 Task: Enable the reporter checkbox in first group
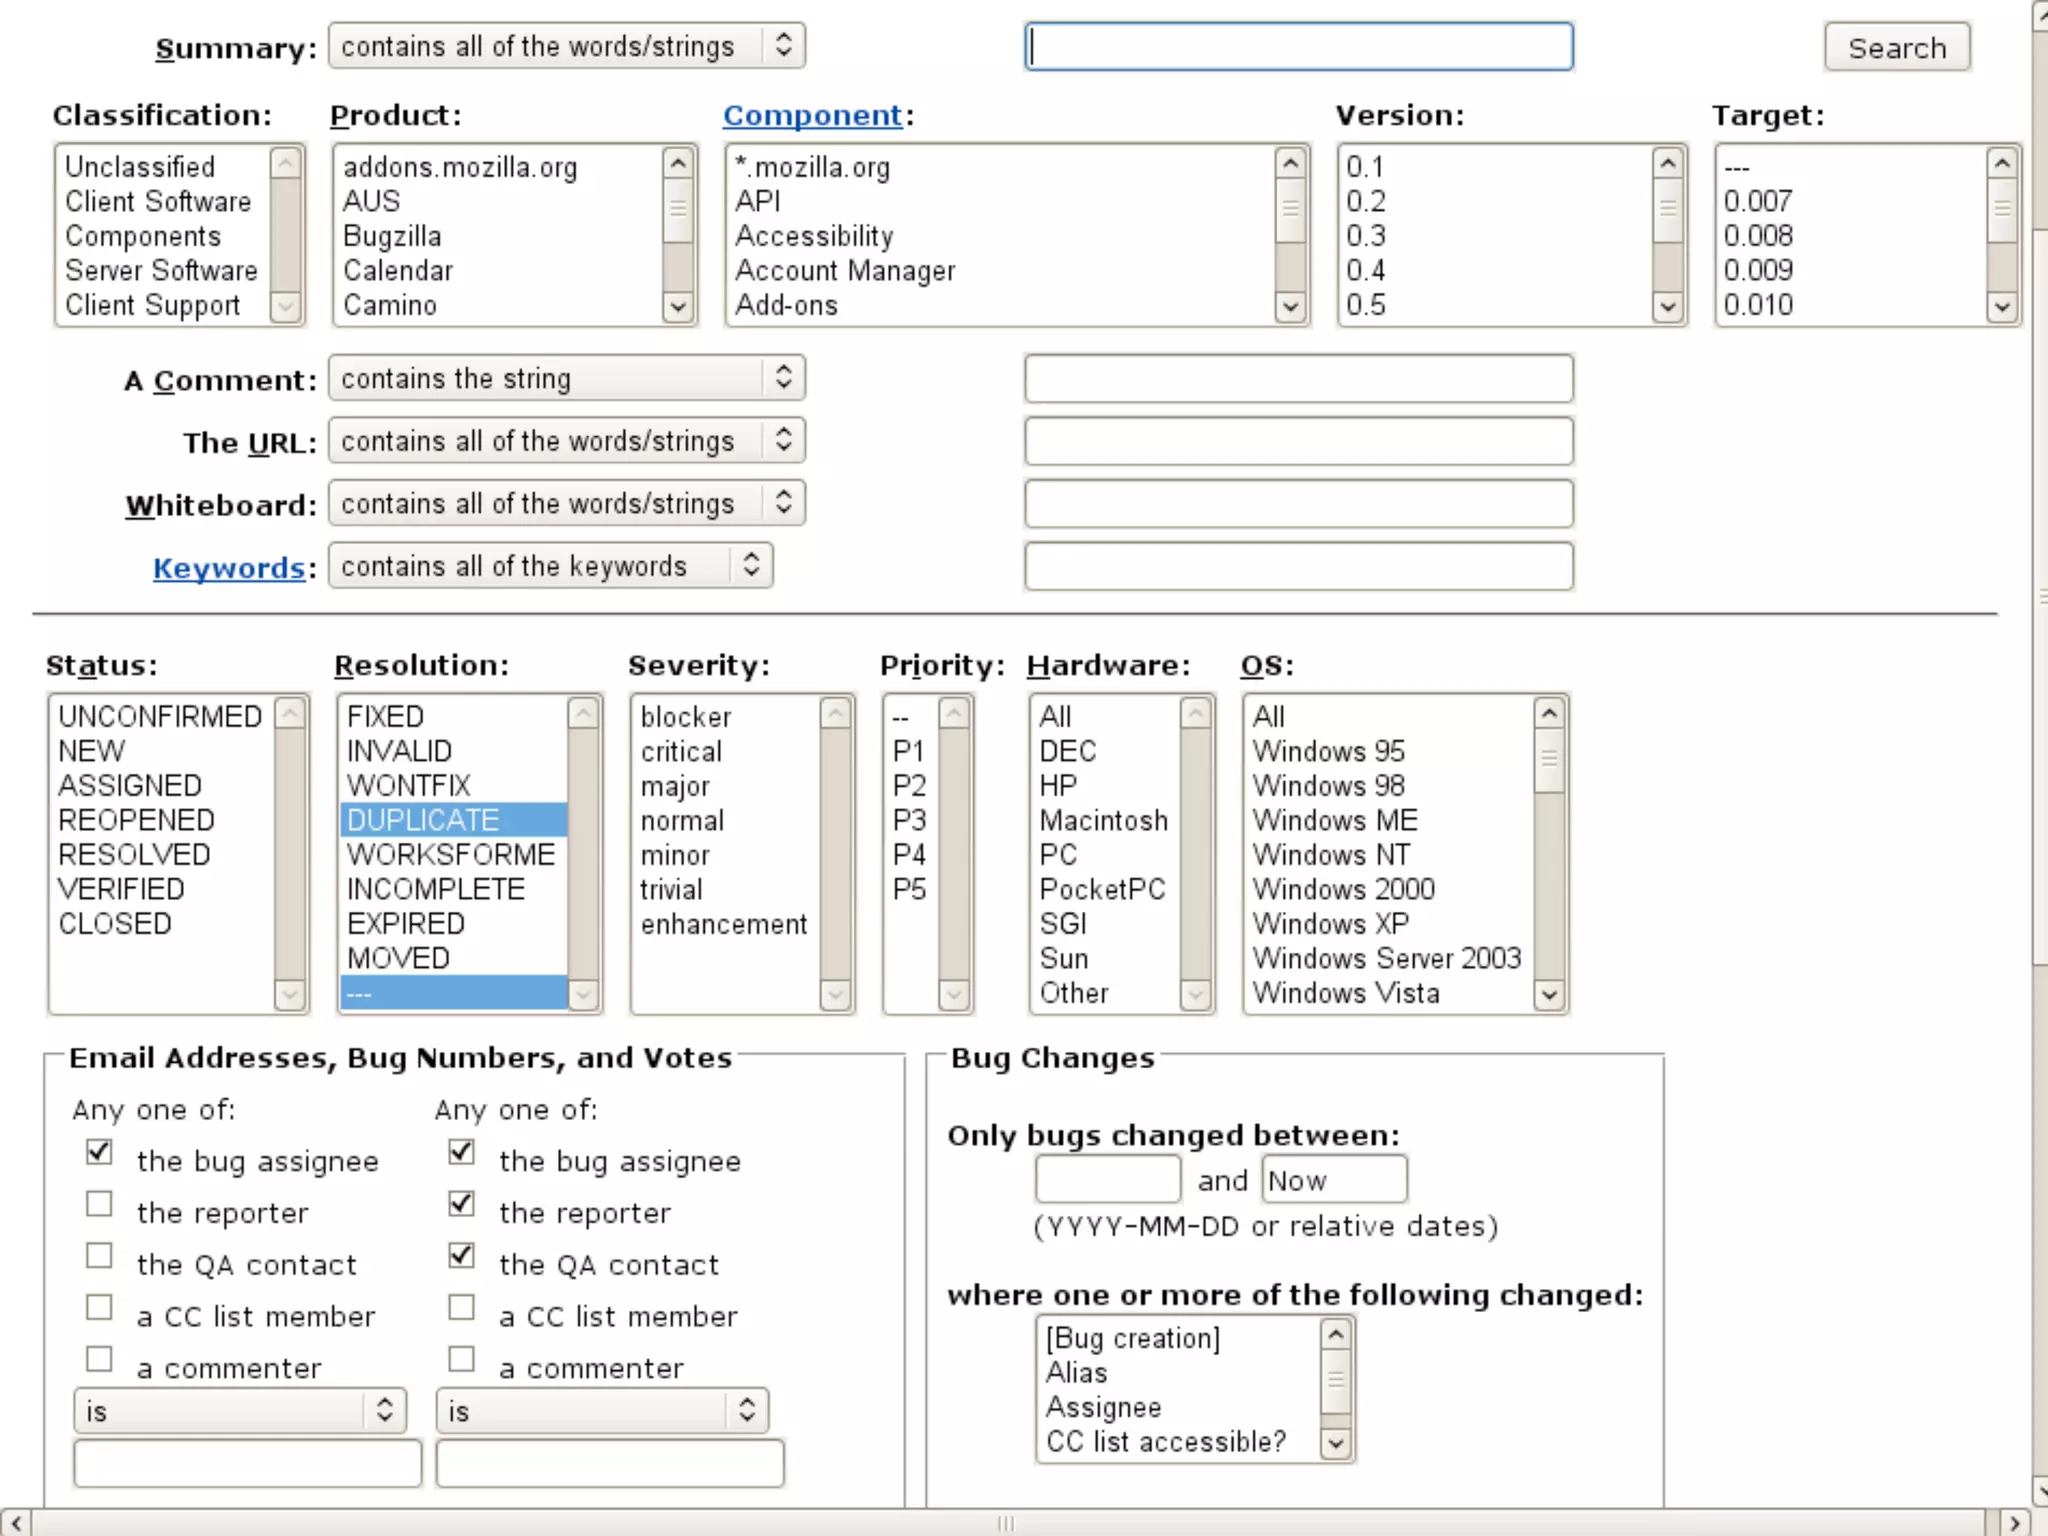click(99, 1203)
